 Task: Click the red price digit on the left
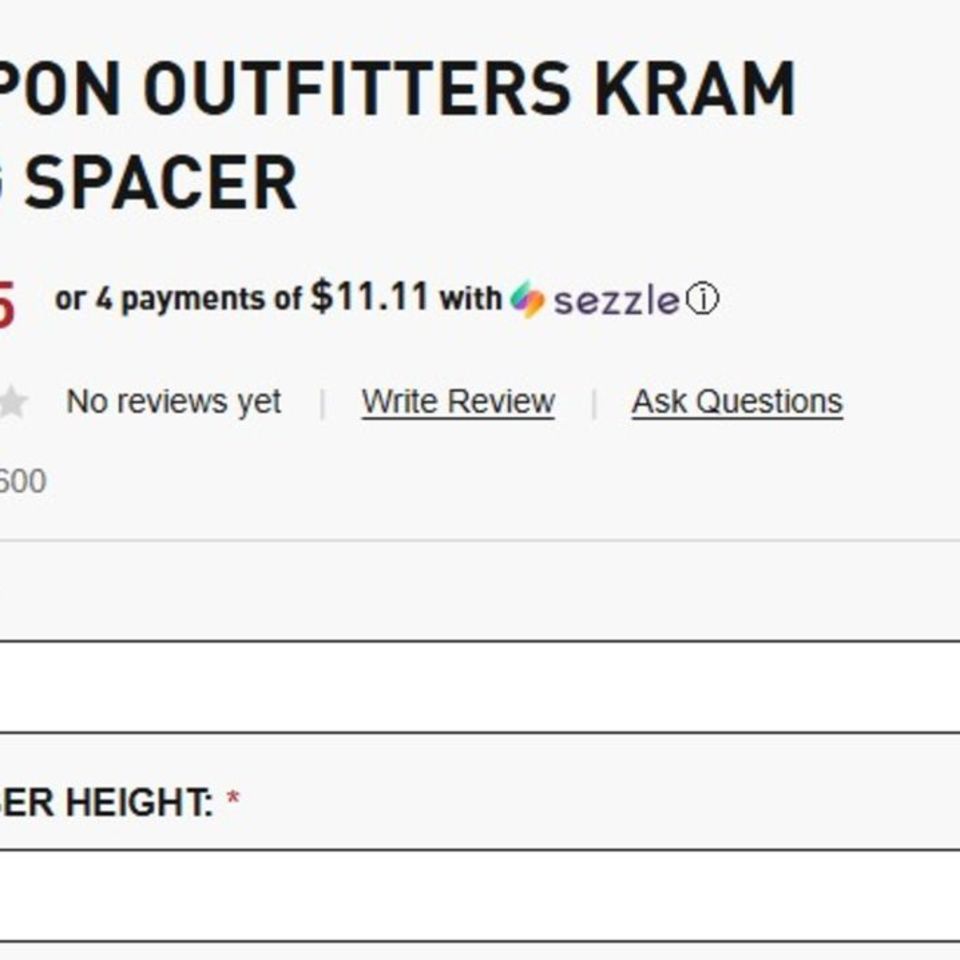8,296
